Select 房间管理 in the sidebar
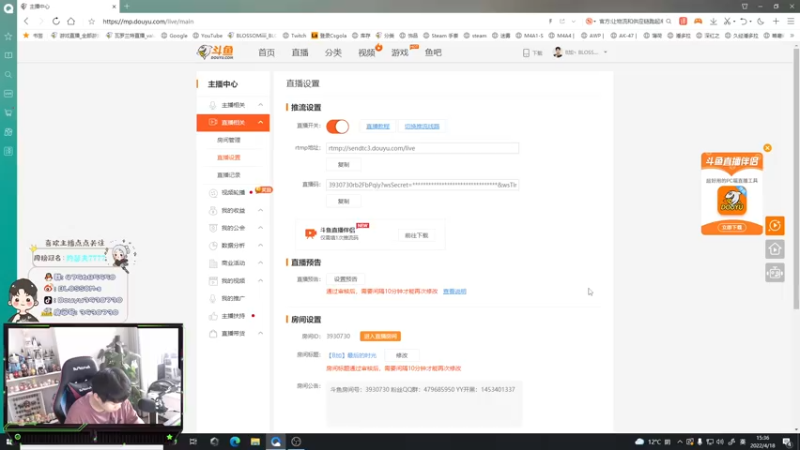800x450 pixels. tap(229, 140)
